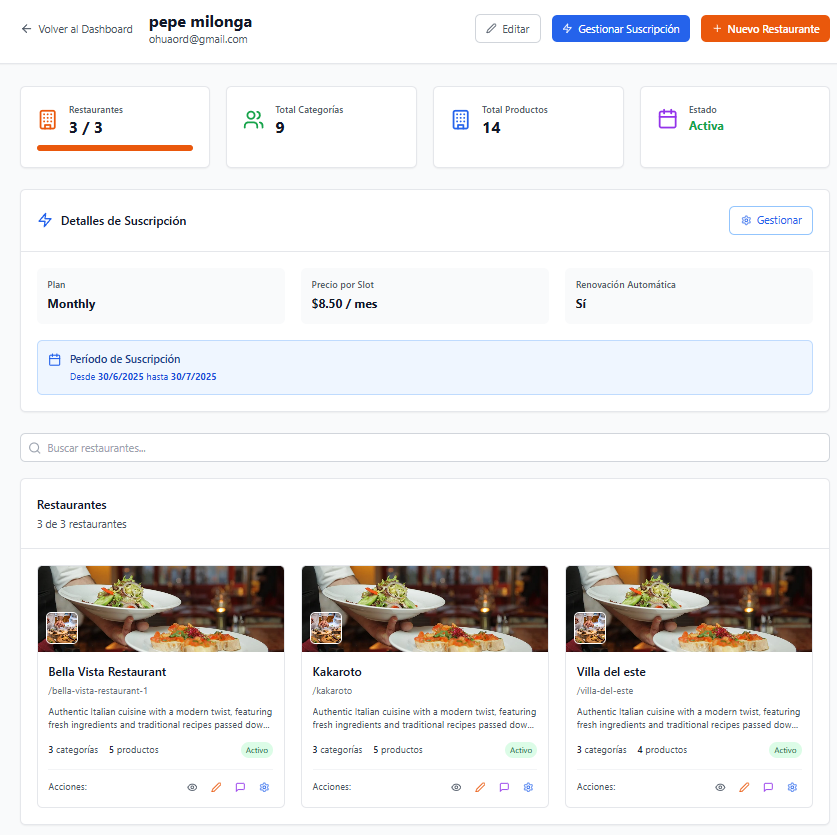Viewport: 837px width, 835px height.
Task: Click the restaurant slots progress bar
Action: (x=115, y=148)
